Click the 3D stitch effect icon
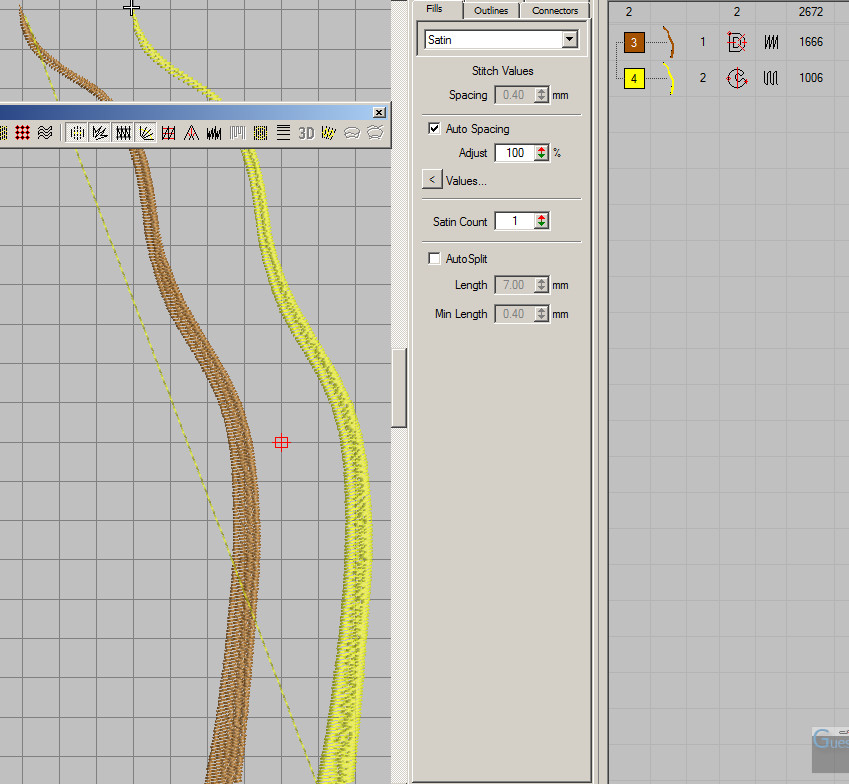 click(306, 132)
